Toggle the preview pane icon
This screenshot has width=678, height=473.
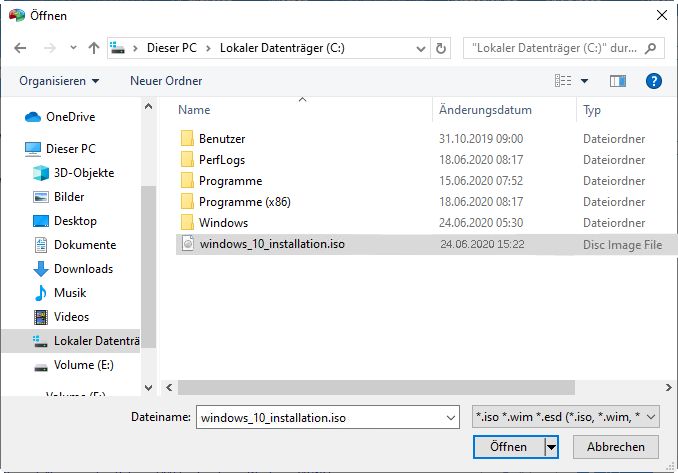[x=618, y=81]
